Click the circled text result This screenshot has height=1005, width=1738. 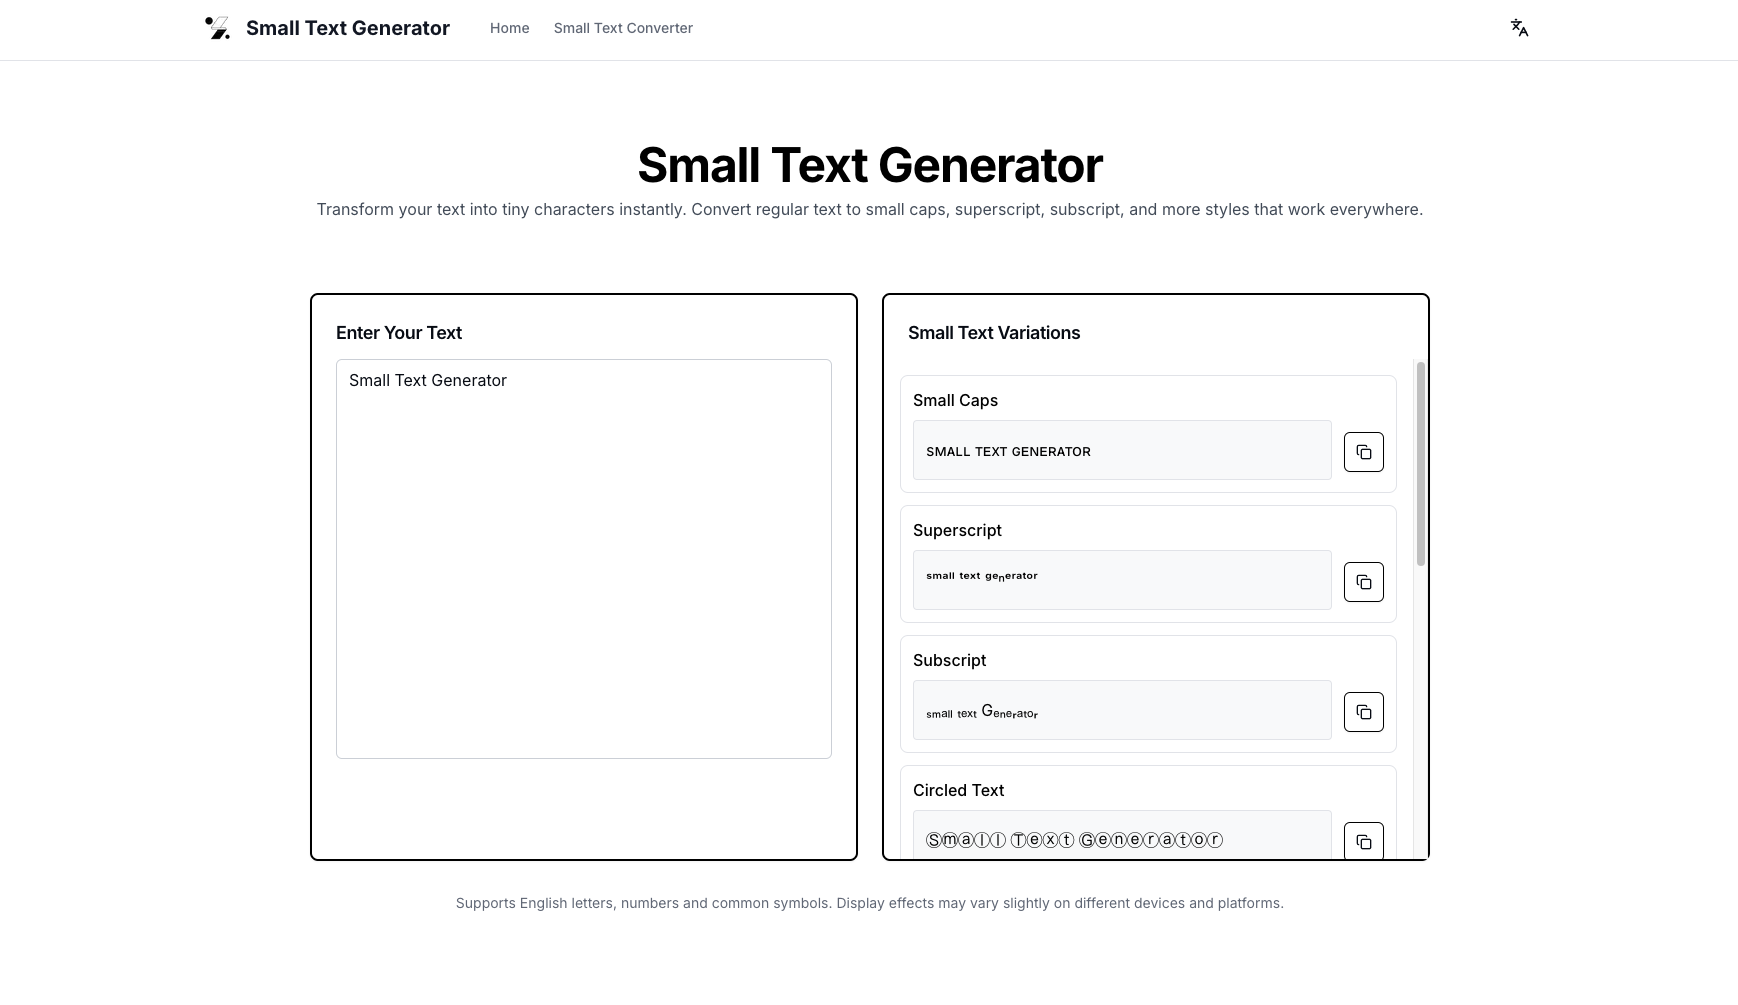click(x=1120, y=839)
